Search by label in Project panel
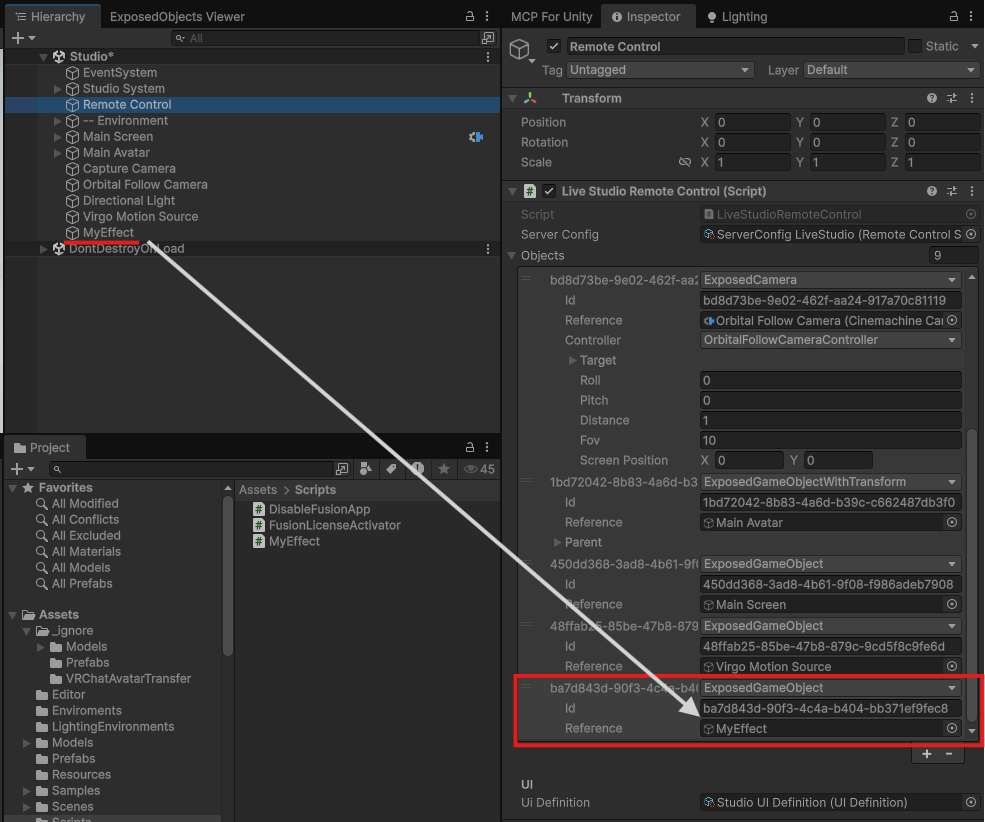This screenshot has height=822, width=985. (x=391, y=468)
